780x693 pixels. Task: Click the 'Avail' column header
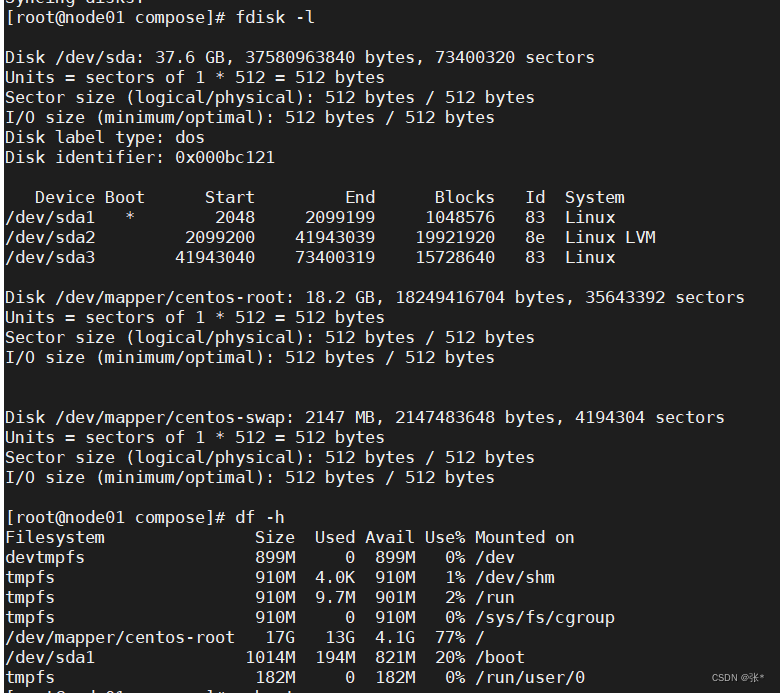pyautogui.click(x=390, y=537)
